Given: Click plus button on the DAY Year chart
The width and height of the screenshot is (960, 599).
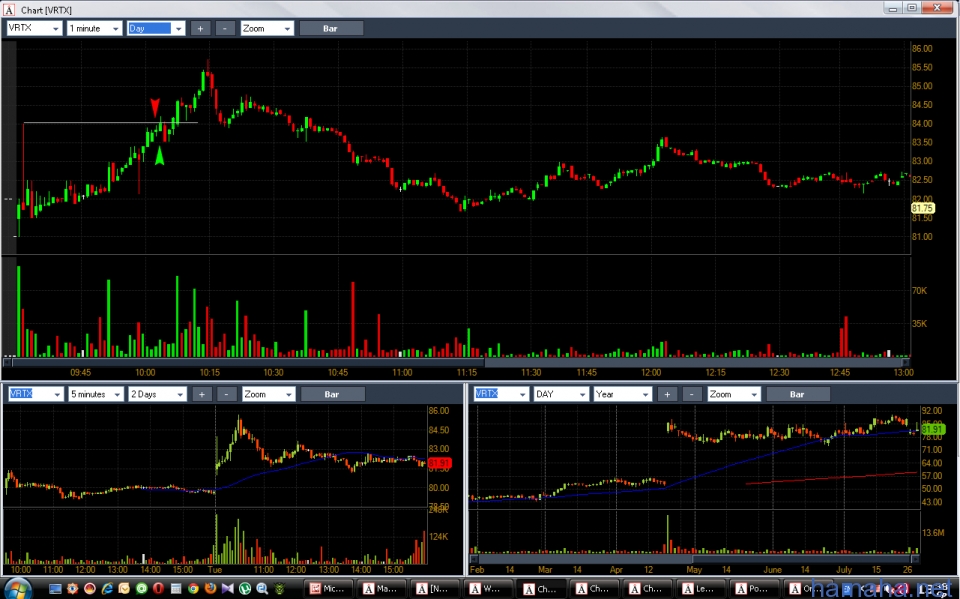Looking at the screenshot, I should pos(667,394).
